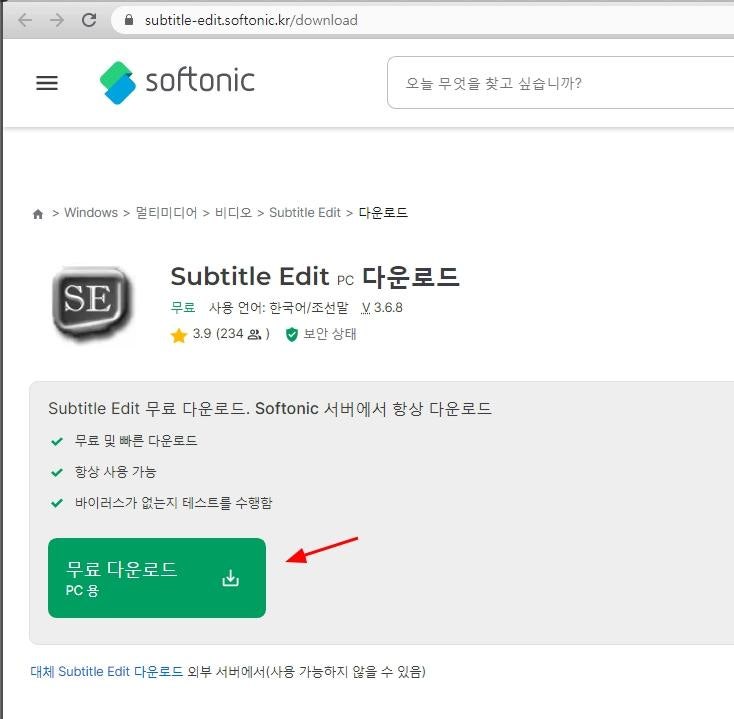The height and width of the screenshot is (719, 734).
Task: Open 대체 Subtitle Edit 다운로드 link
Action: [x=107, y=672]
